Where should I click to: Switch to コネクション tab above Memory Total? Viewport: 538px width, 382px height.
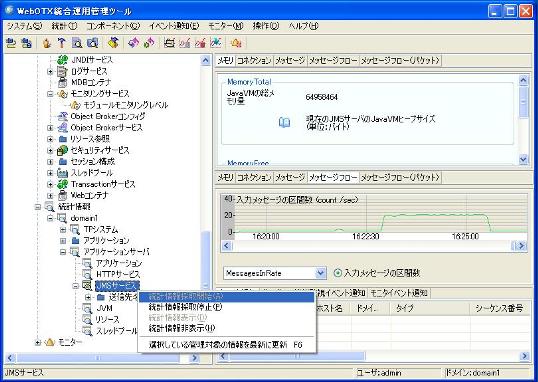tap(254, 60)
